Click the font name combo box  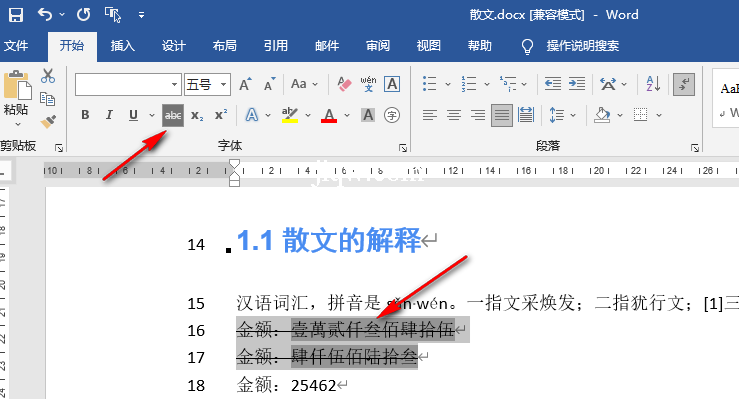tap(128, 85)
